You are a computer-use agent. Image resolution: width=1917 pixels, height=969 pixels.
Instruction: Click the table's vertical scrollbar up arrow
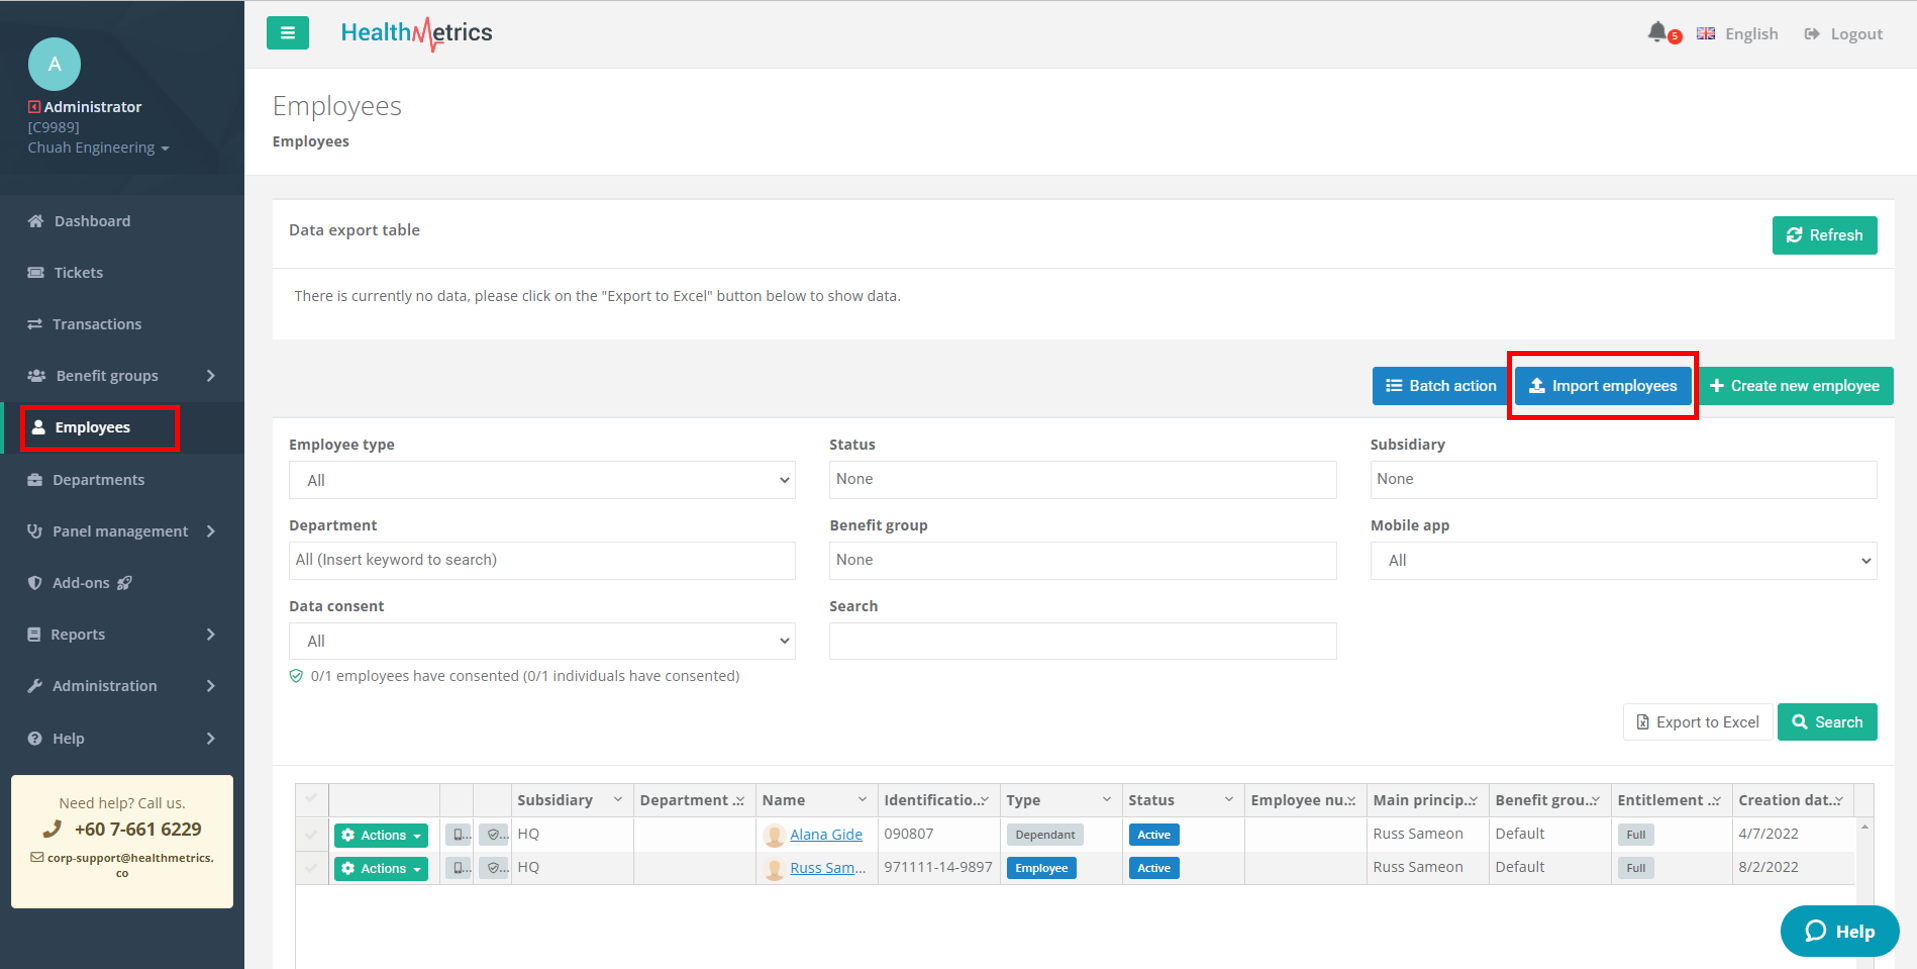tap(1864, 827)
